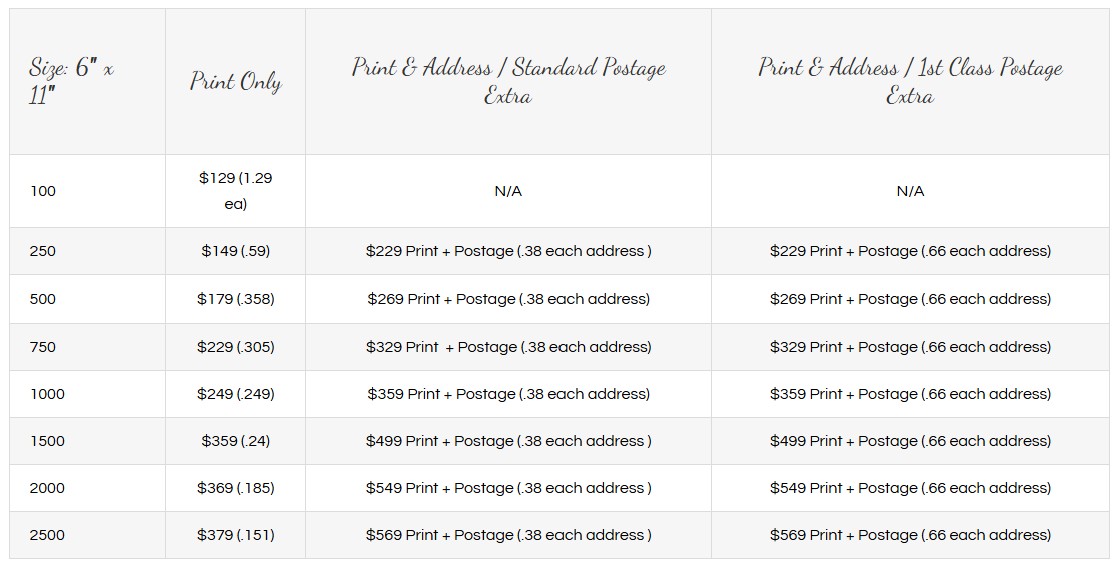This screenshot has height=570, width=1120.
Task: Select the $229 standard postage (.38) cell
Action: point(508,251)
